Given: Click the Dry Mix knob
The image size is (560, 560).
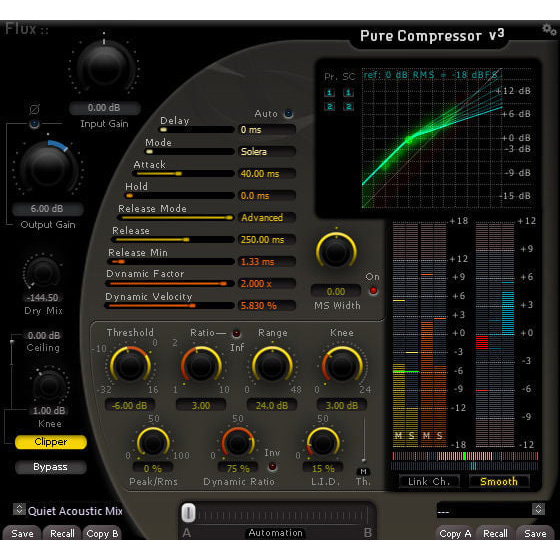Looking at the screenshot, I should [x=43, y=273].
